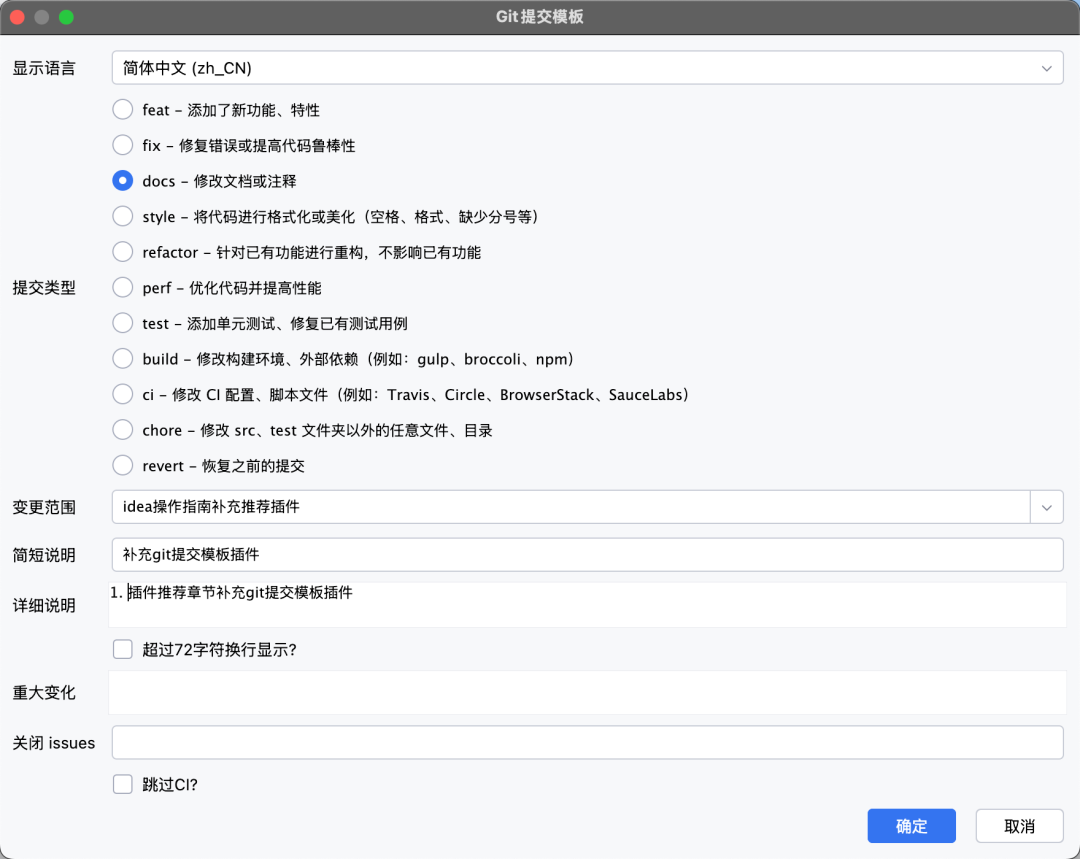
Task: Enable the 超过72字符换行显示 checkbox
Action: click(x=122, y=649)
